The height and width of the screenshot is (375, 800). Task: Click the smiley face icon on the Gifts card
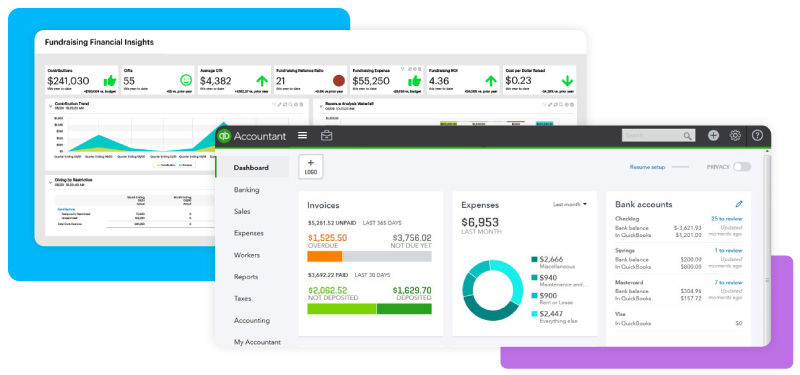[186, 80]
